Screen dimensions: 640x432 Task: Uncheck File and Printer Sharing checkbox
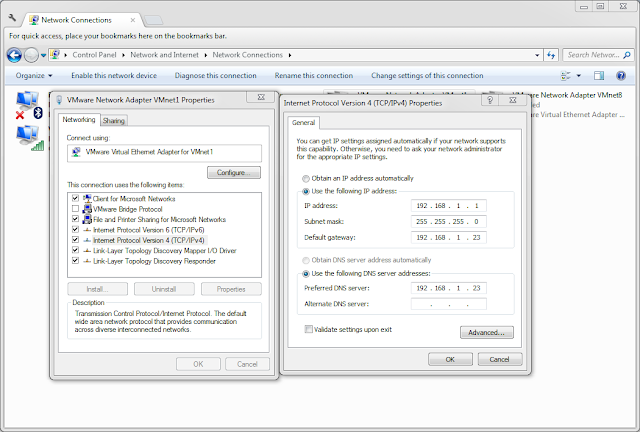(75, 219)
